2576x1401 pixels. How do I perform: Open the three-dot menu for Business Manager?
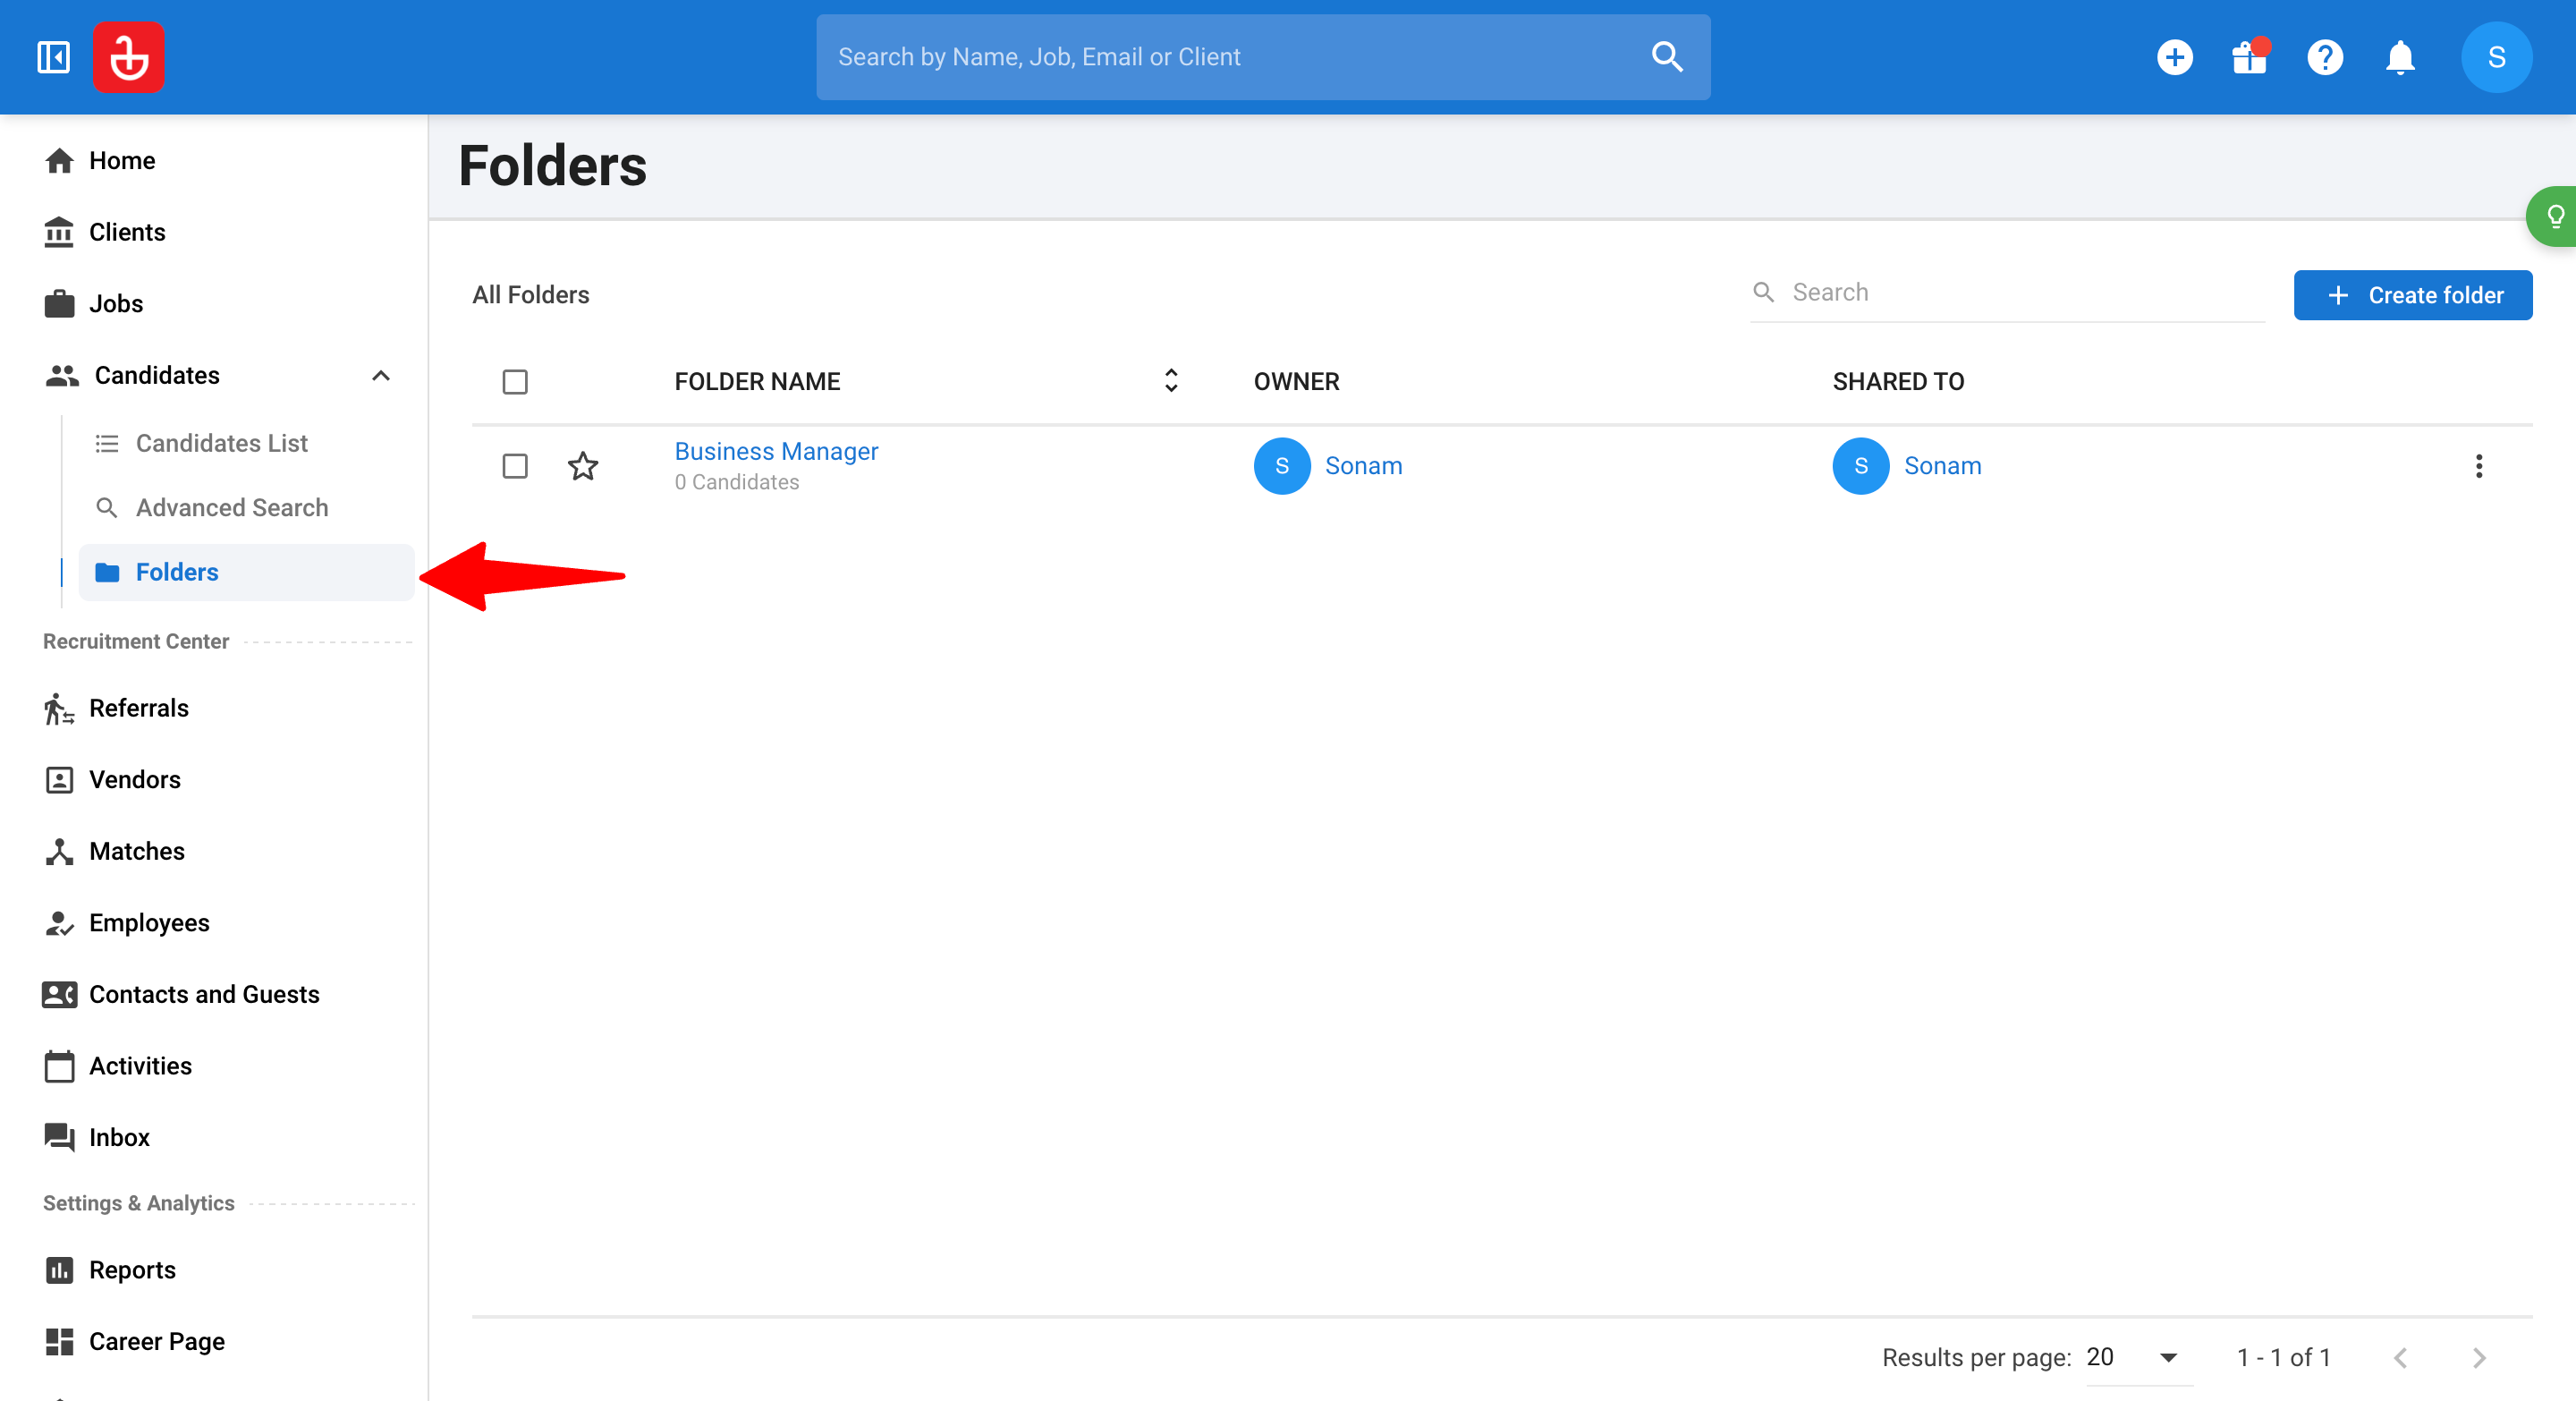pos(2478,466)
